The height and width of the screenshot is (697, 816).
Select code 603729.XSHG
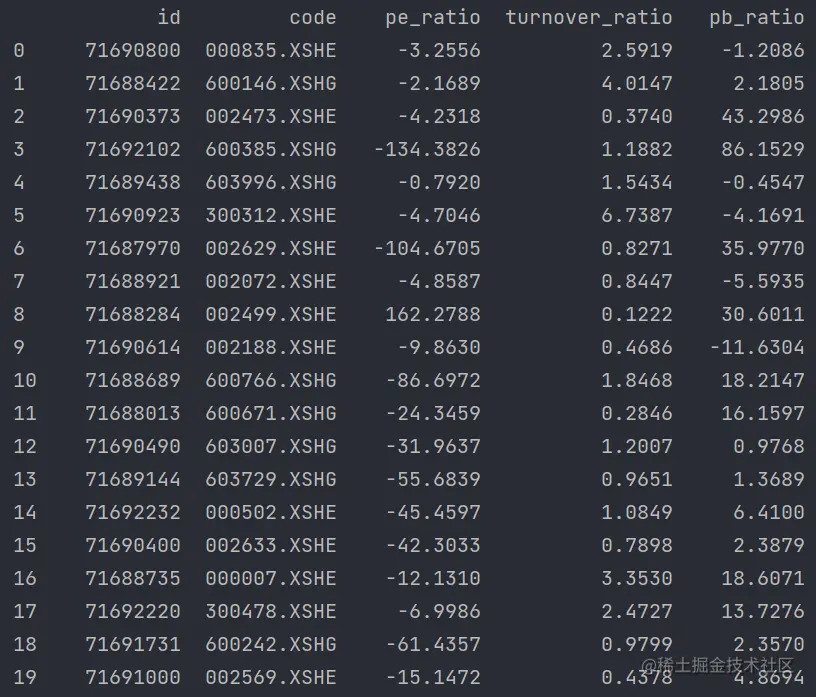tap(271, 479)
